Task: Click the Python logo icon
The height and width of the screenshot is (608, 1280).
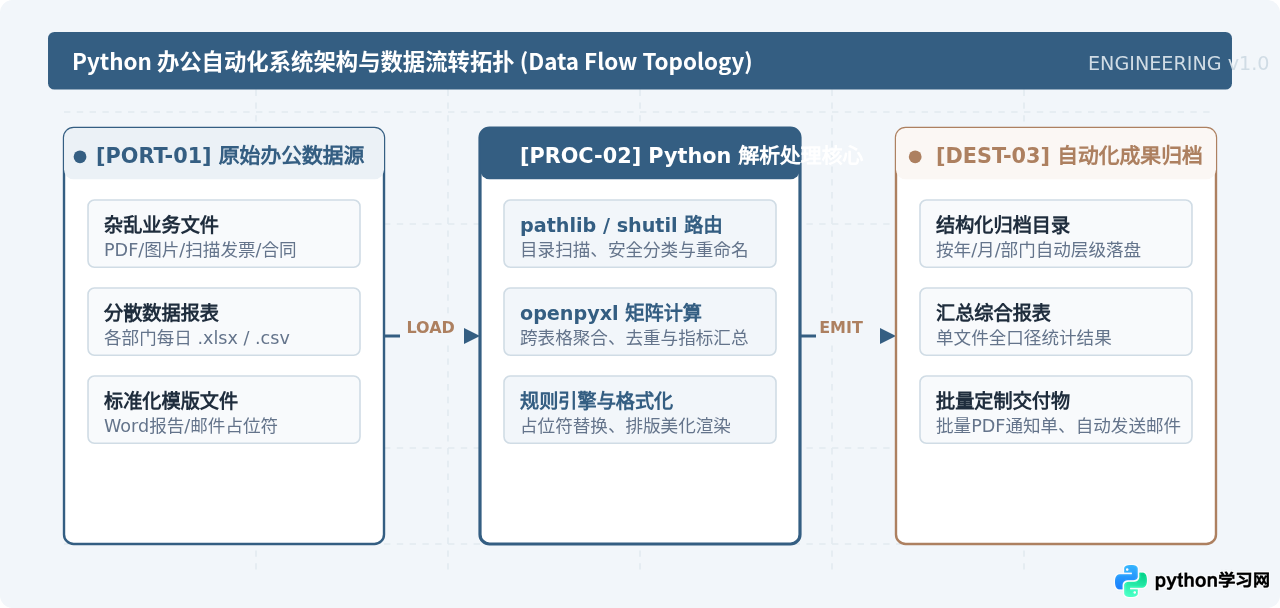Action: (1131, 580)
